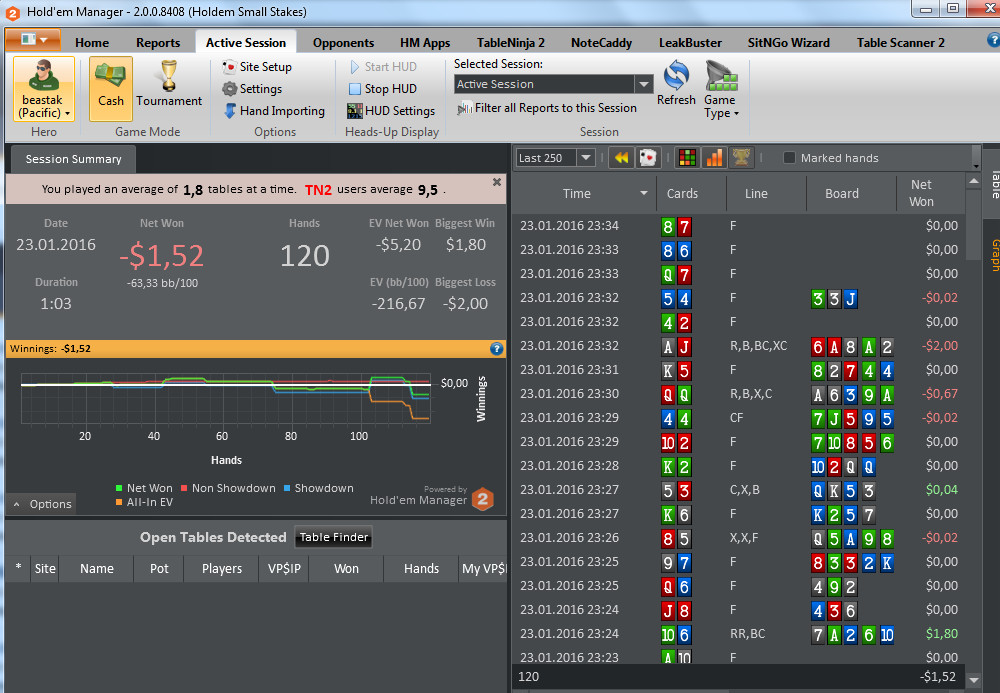Click the Start HUD button
The width and height of the screenshot is (1000, 693).
(383, 67)
